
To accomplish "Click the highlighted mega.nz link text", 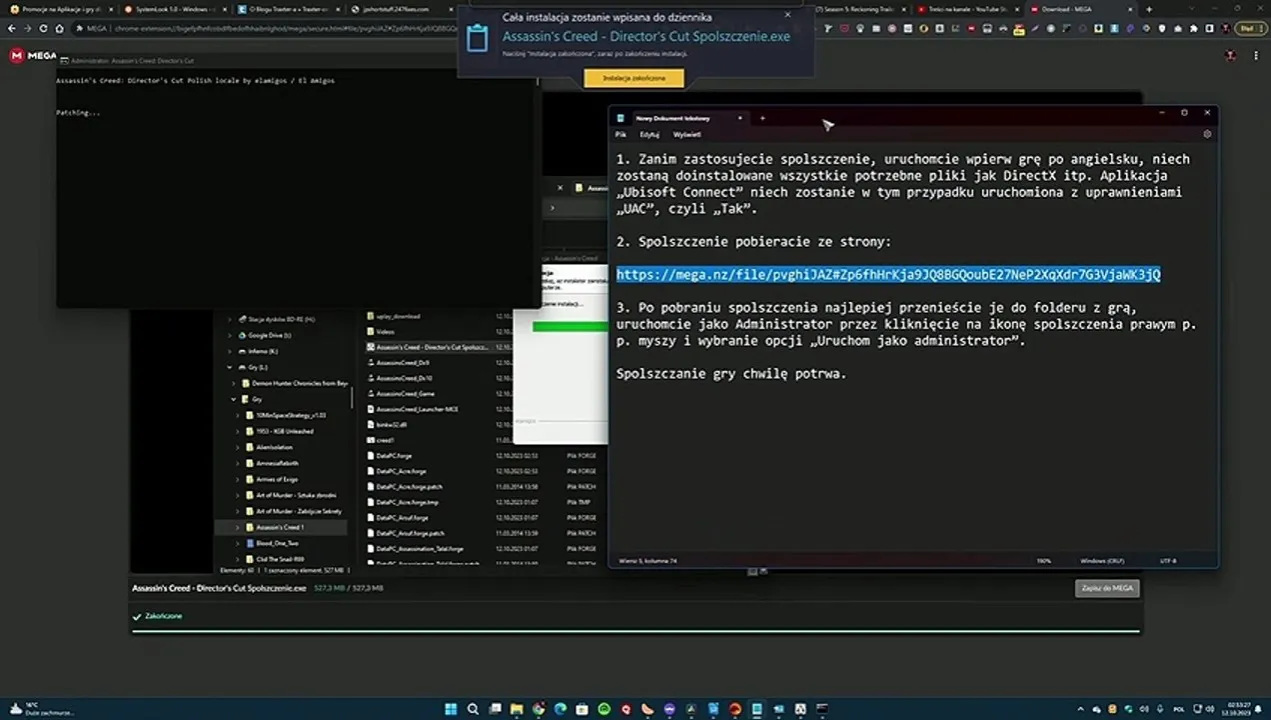I will [888, 274].
